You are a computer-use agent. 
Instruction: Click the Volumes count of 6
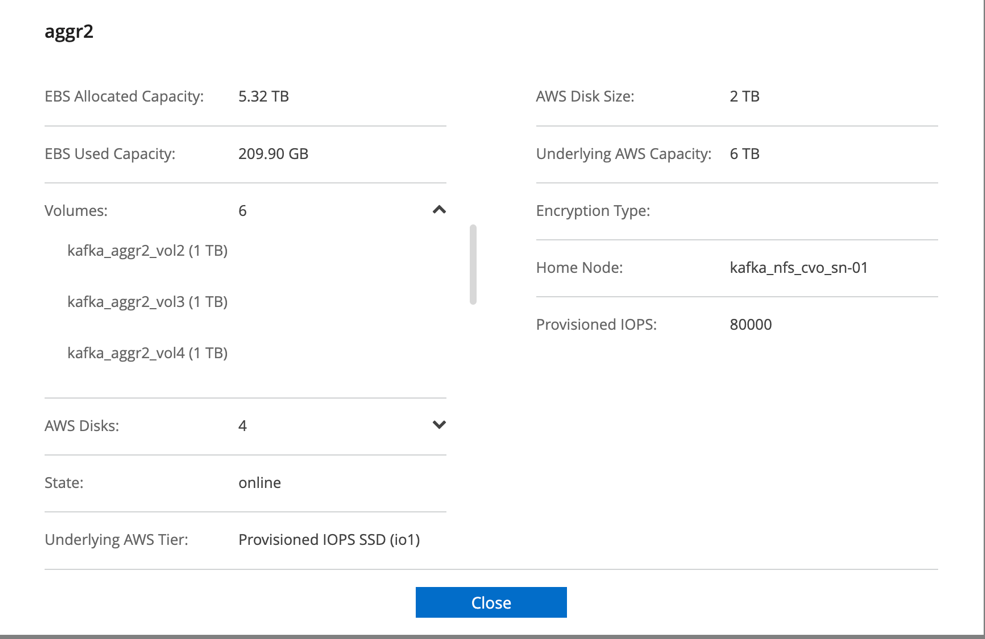click(243, 211)
